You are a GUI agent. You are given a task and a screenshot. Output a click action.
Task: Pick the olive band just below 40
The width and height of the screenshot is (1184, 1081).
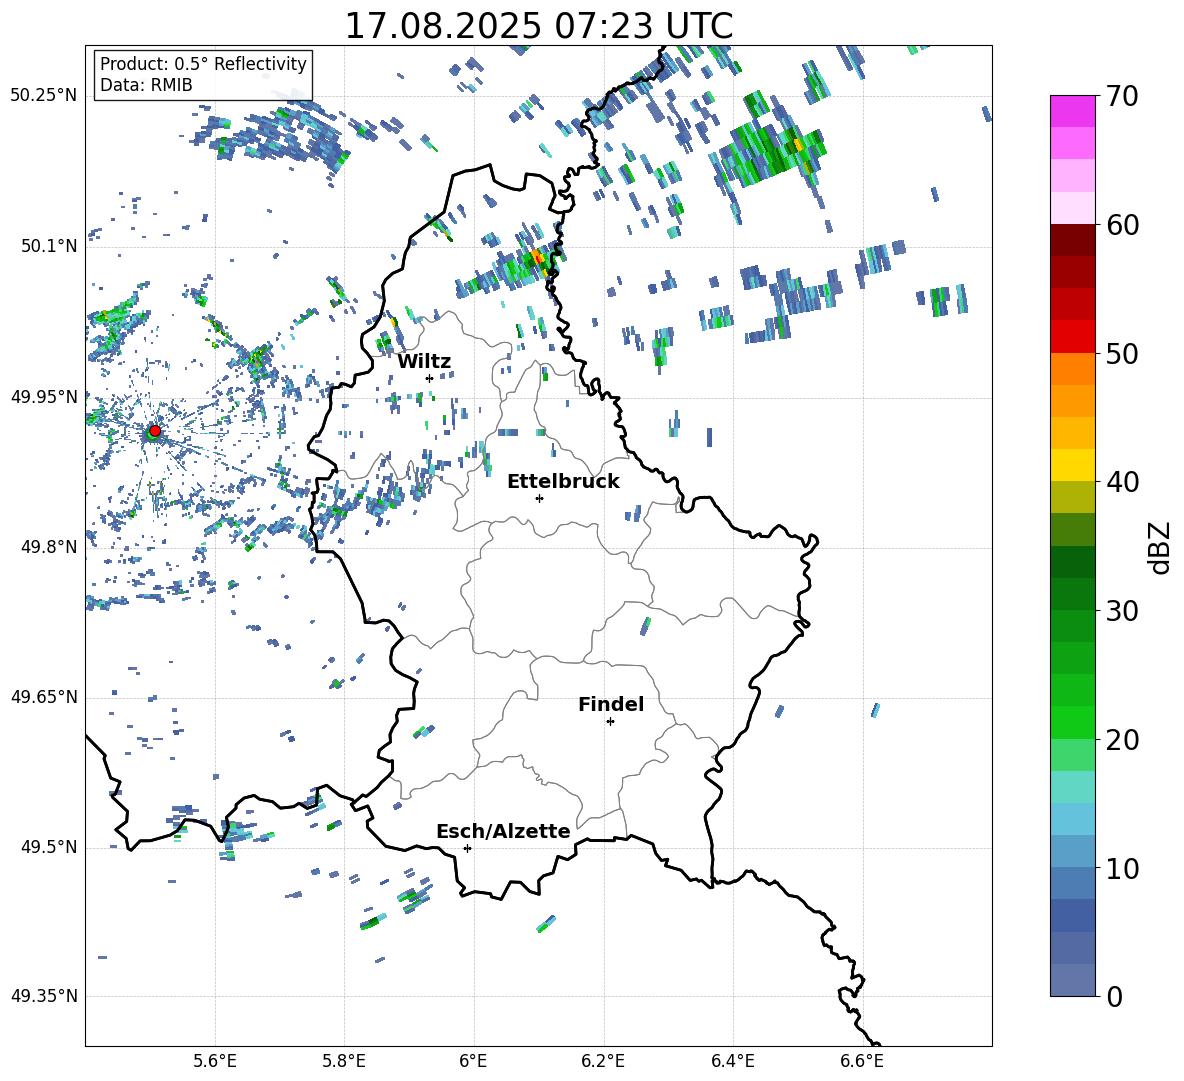(x=1072, y=497)
